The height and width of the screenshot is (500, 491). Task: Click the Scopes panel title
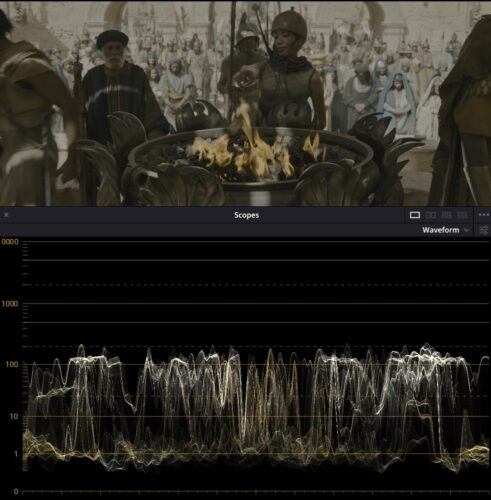(x=246, y=215)
